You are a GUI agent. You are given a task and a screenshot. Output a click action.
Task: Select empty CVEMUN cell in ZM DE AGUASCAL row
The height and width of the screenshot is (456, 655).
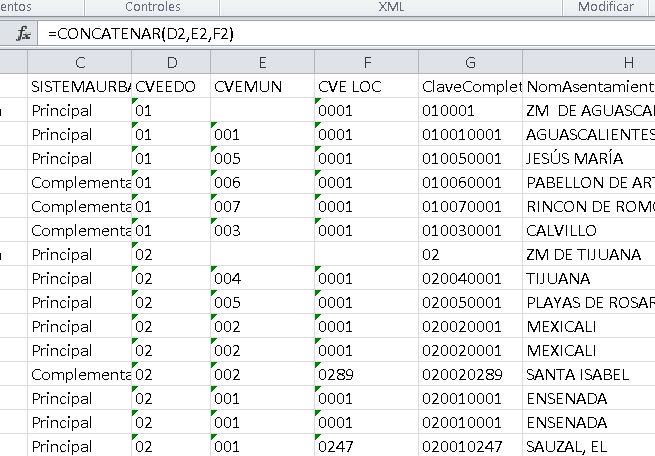point(262,110)
